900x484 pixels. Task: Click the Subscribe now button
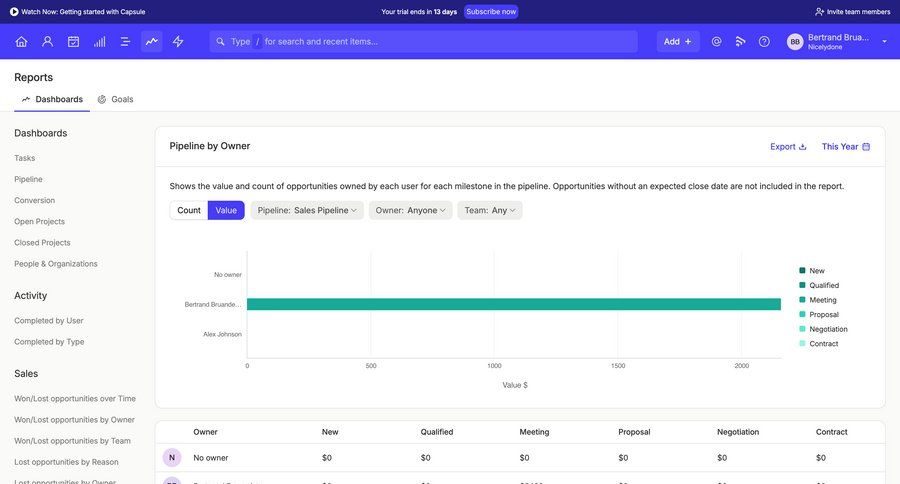tap(491, 12)
